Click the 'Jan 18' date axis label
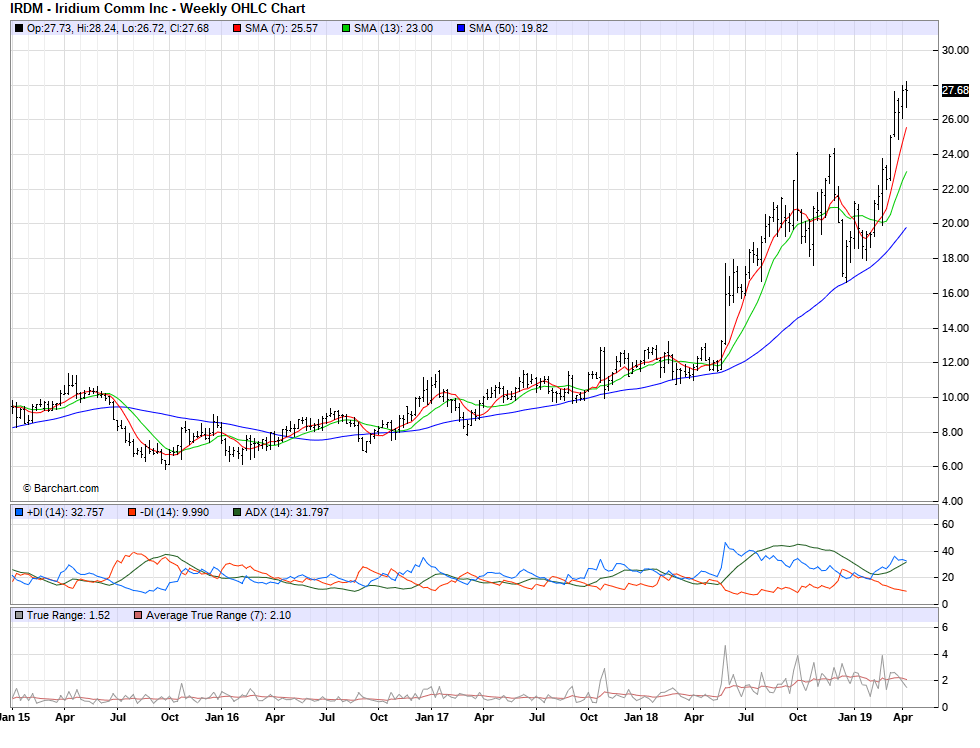 [x=641, y=717]
